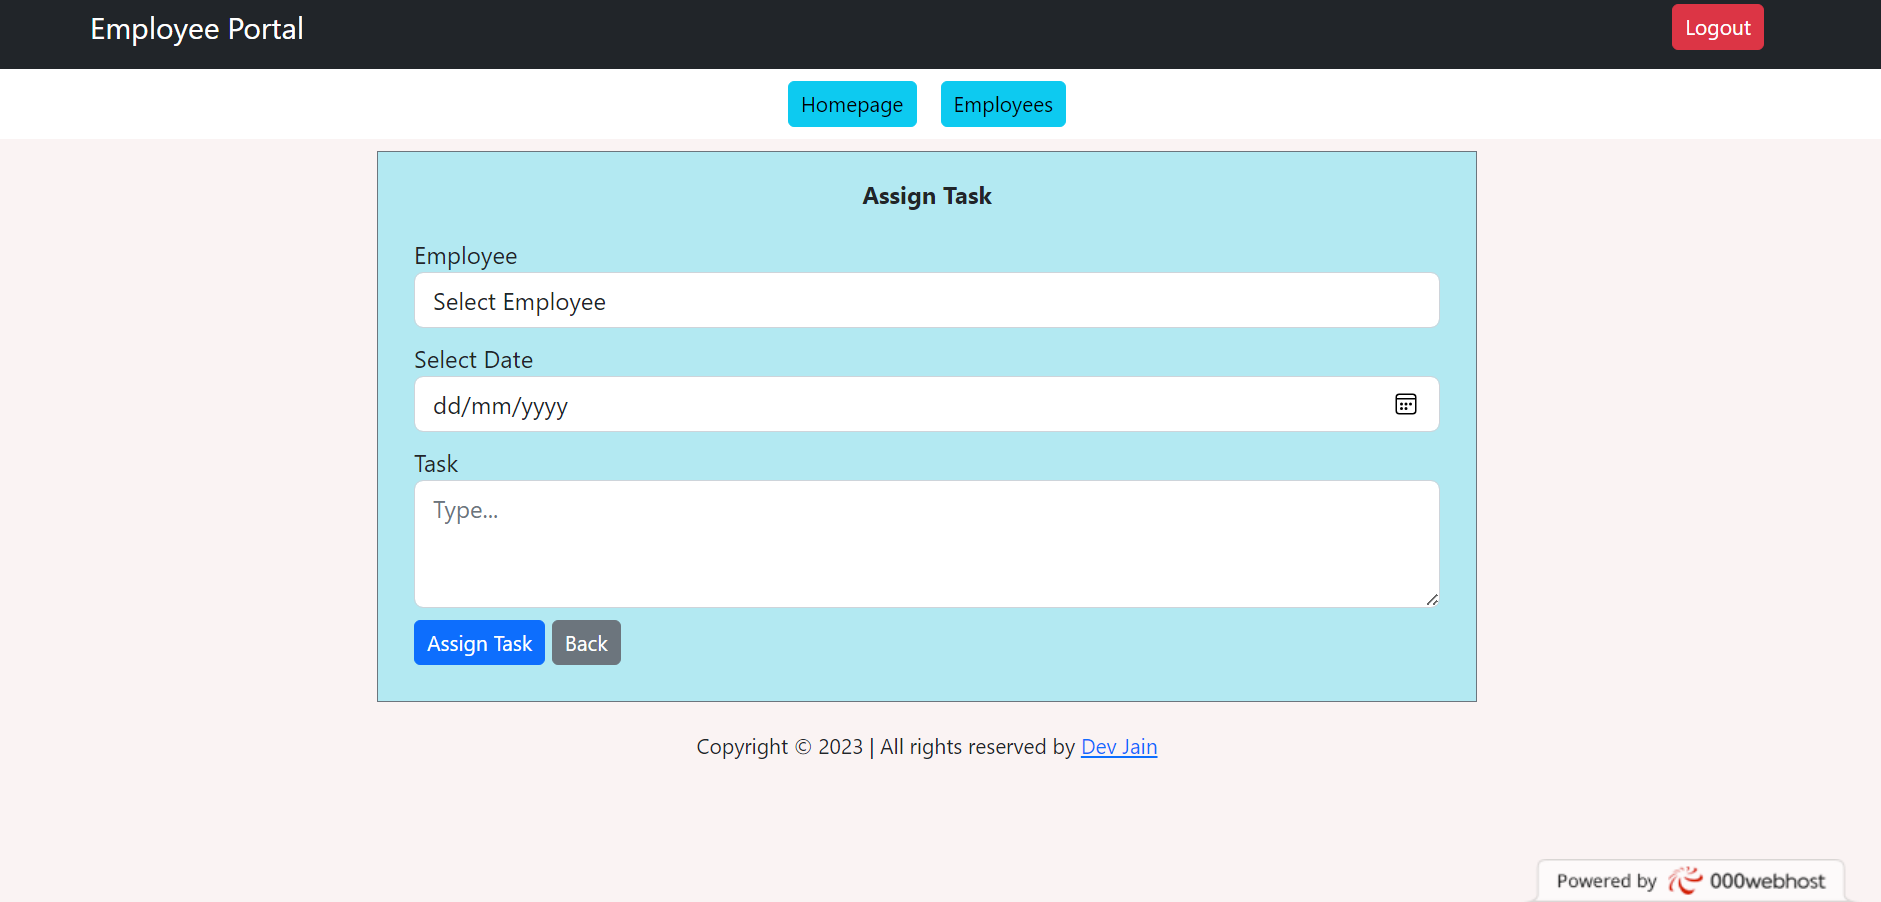Switch to the Homepage tab
The width and height of the screenshot is (1881, 902).
852,104
